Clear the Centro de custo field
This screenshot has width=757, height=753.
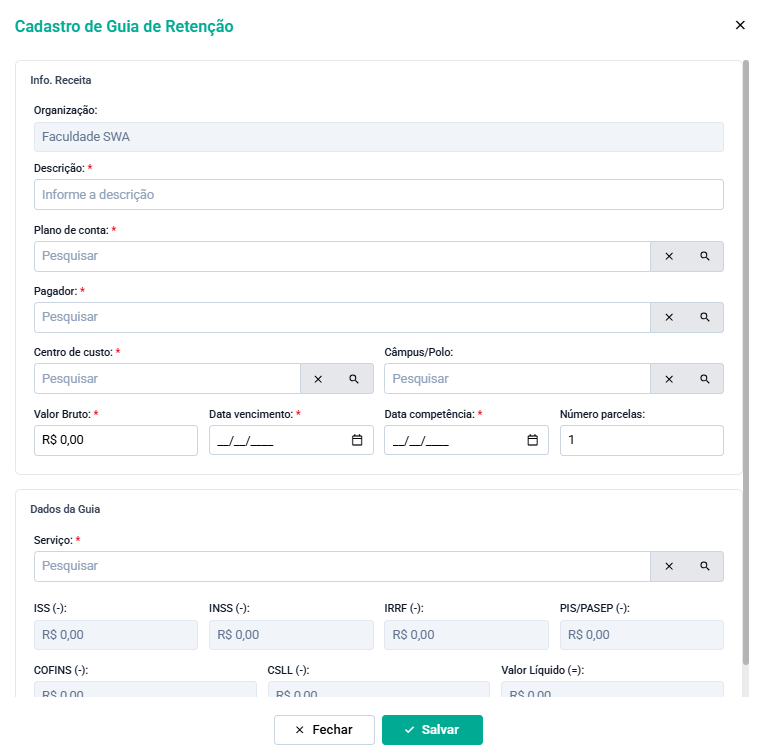click(x=318, y=379)
